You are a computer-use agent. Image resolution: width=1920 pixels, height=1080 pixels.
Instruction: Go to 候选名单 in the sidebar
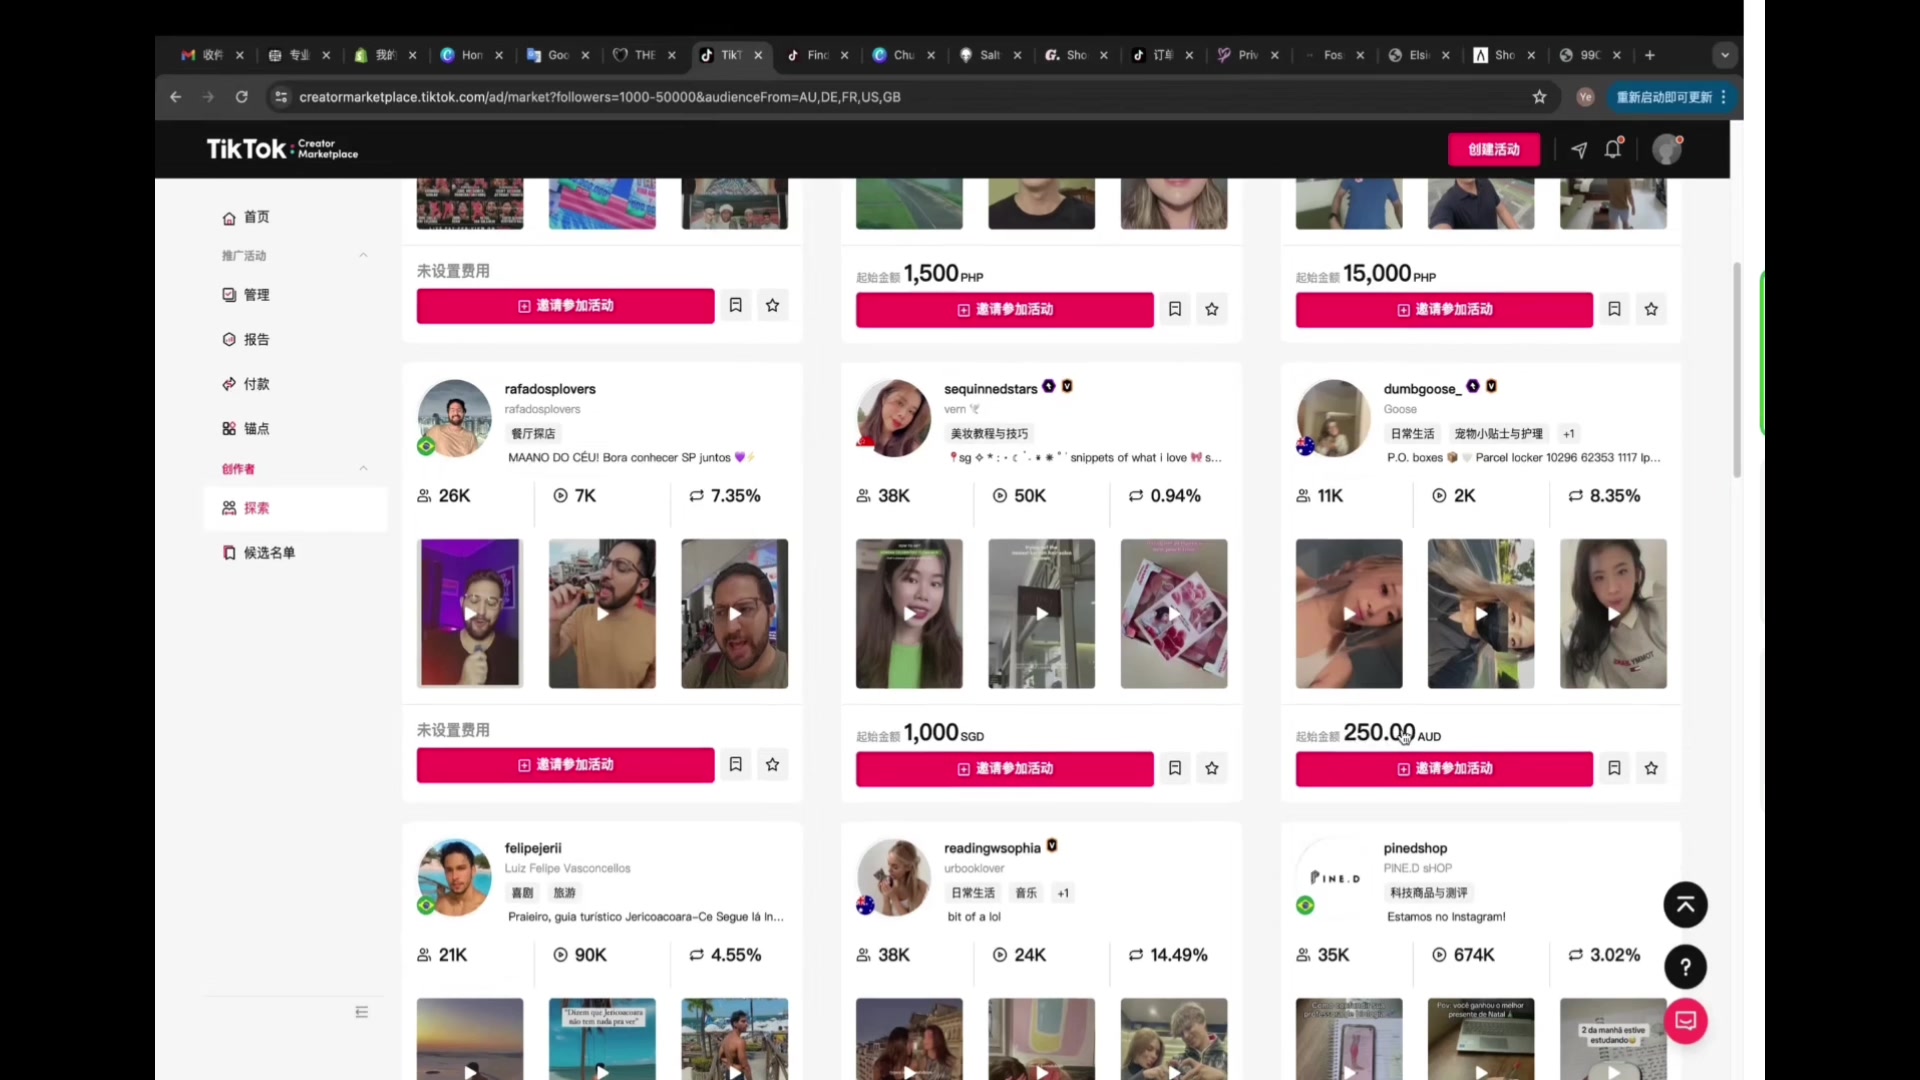(x=269, y=552)
